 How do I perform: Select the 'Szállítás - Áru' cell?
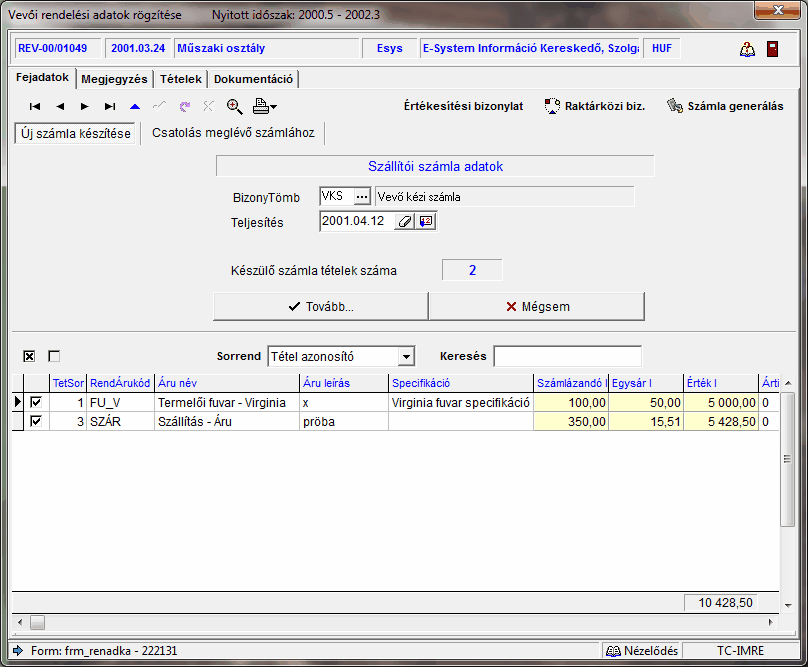[x=227, y=422]
